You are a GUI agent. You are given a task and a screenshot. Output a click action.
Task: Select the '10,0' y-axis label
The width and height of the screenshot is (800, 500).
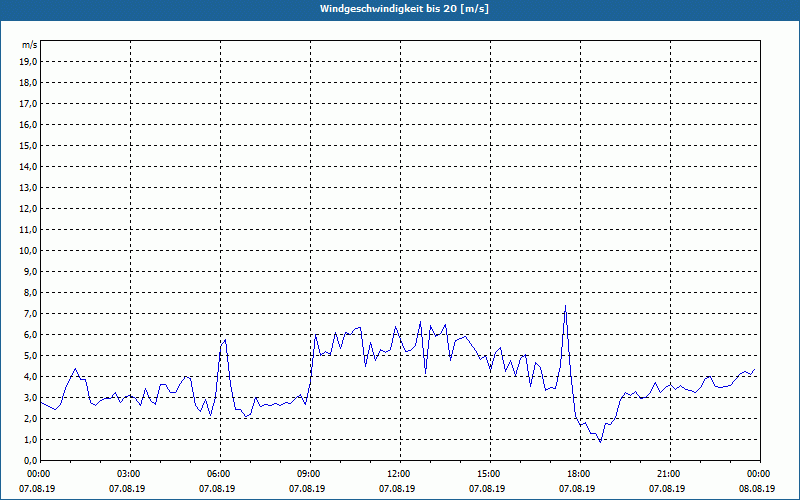[x=28, y=251]
